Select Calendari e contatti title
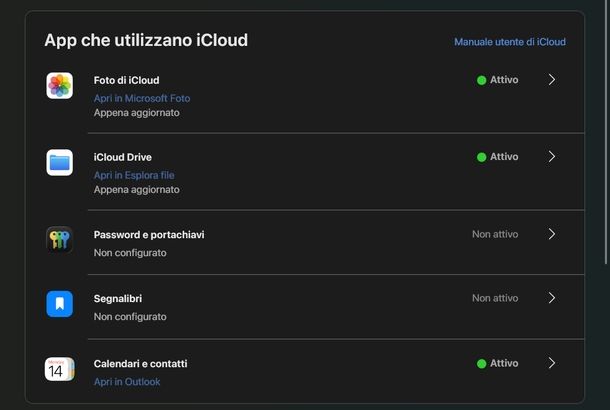 [140, 364]
